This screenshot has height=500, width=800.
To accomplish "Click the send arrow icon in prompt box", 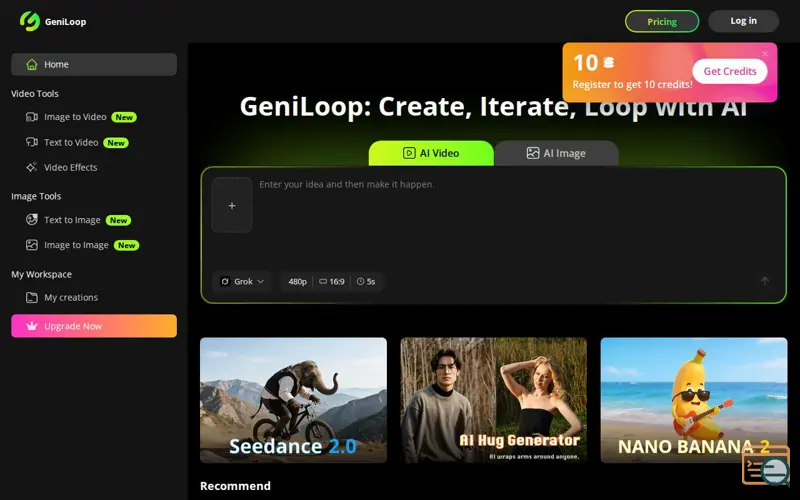I will click(765, 281).
